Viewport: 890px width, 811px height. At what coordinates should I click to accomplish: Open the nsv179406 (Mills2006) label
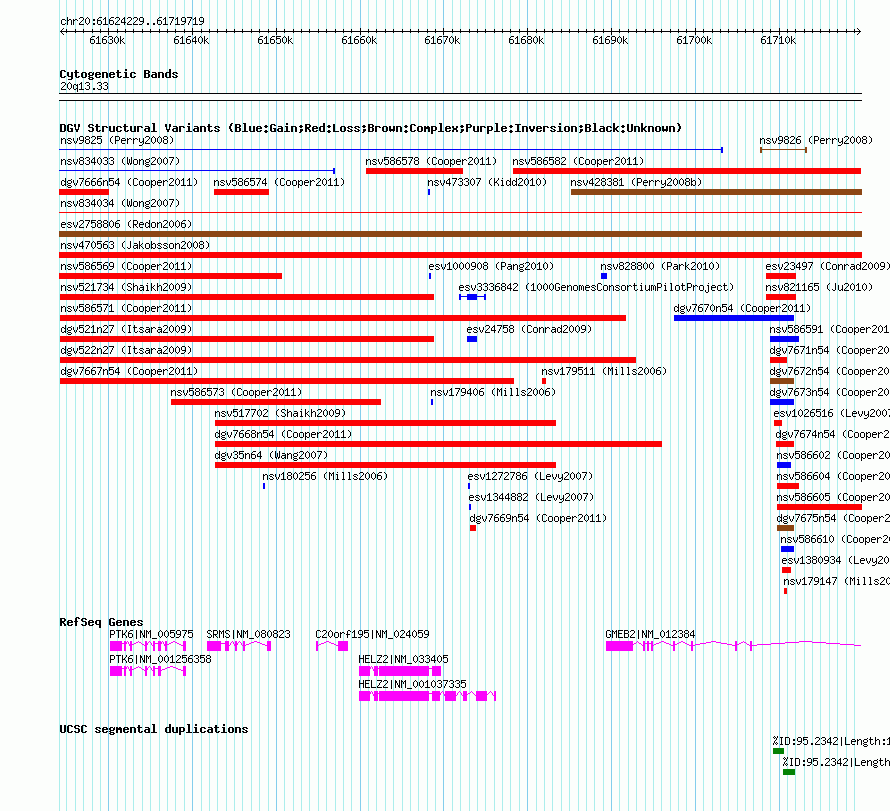[x=493, y=392]
